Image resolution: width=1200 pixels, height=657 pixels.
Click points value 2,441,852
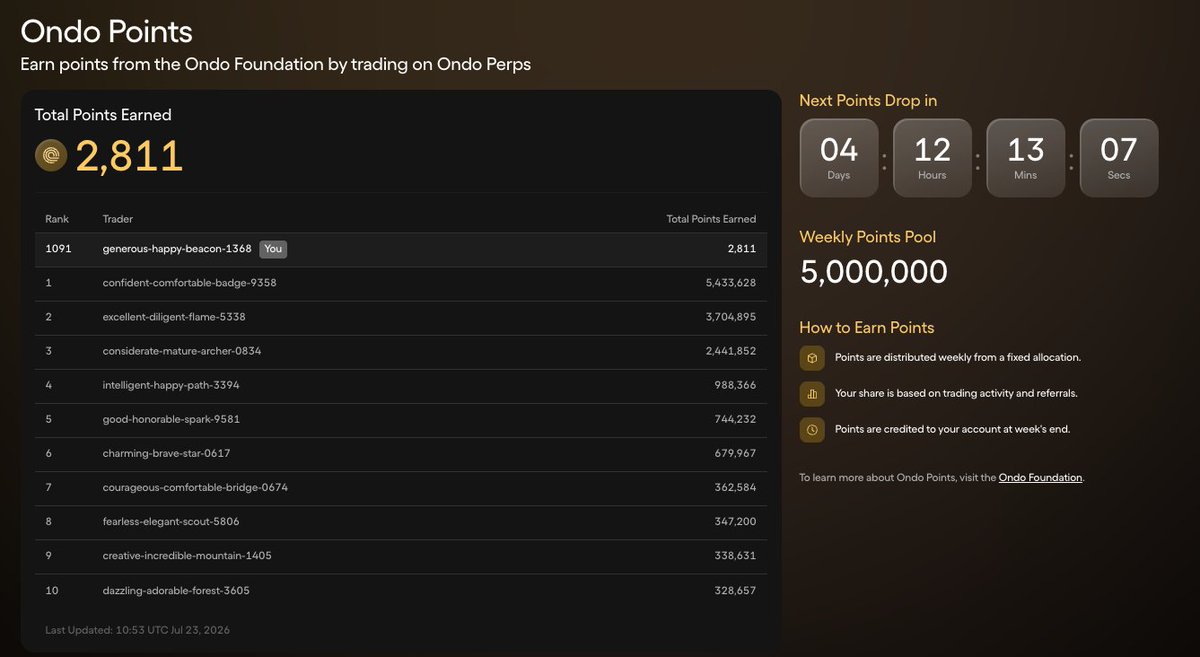tap(730, 351)
